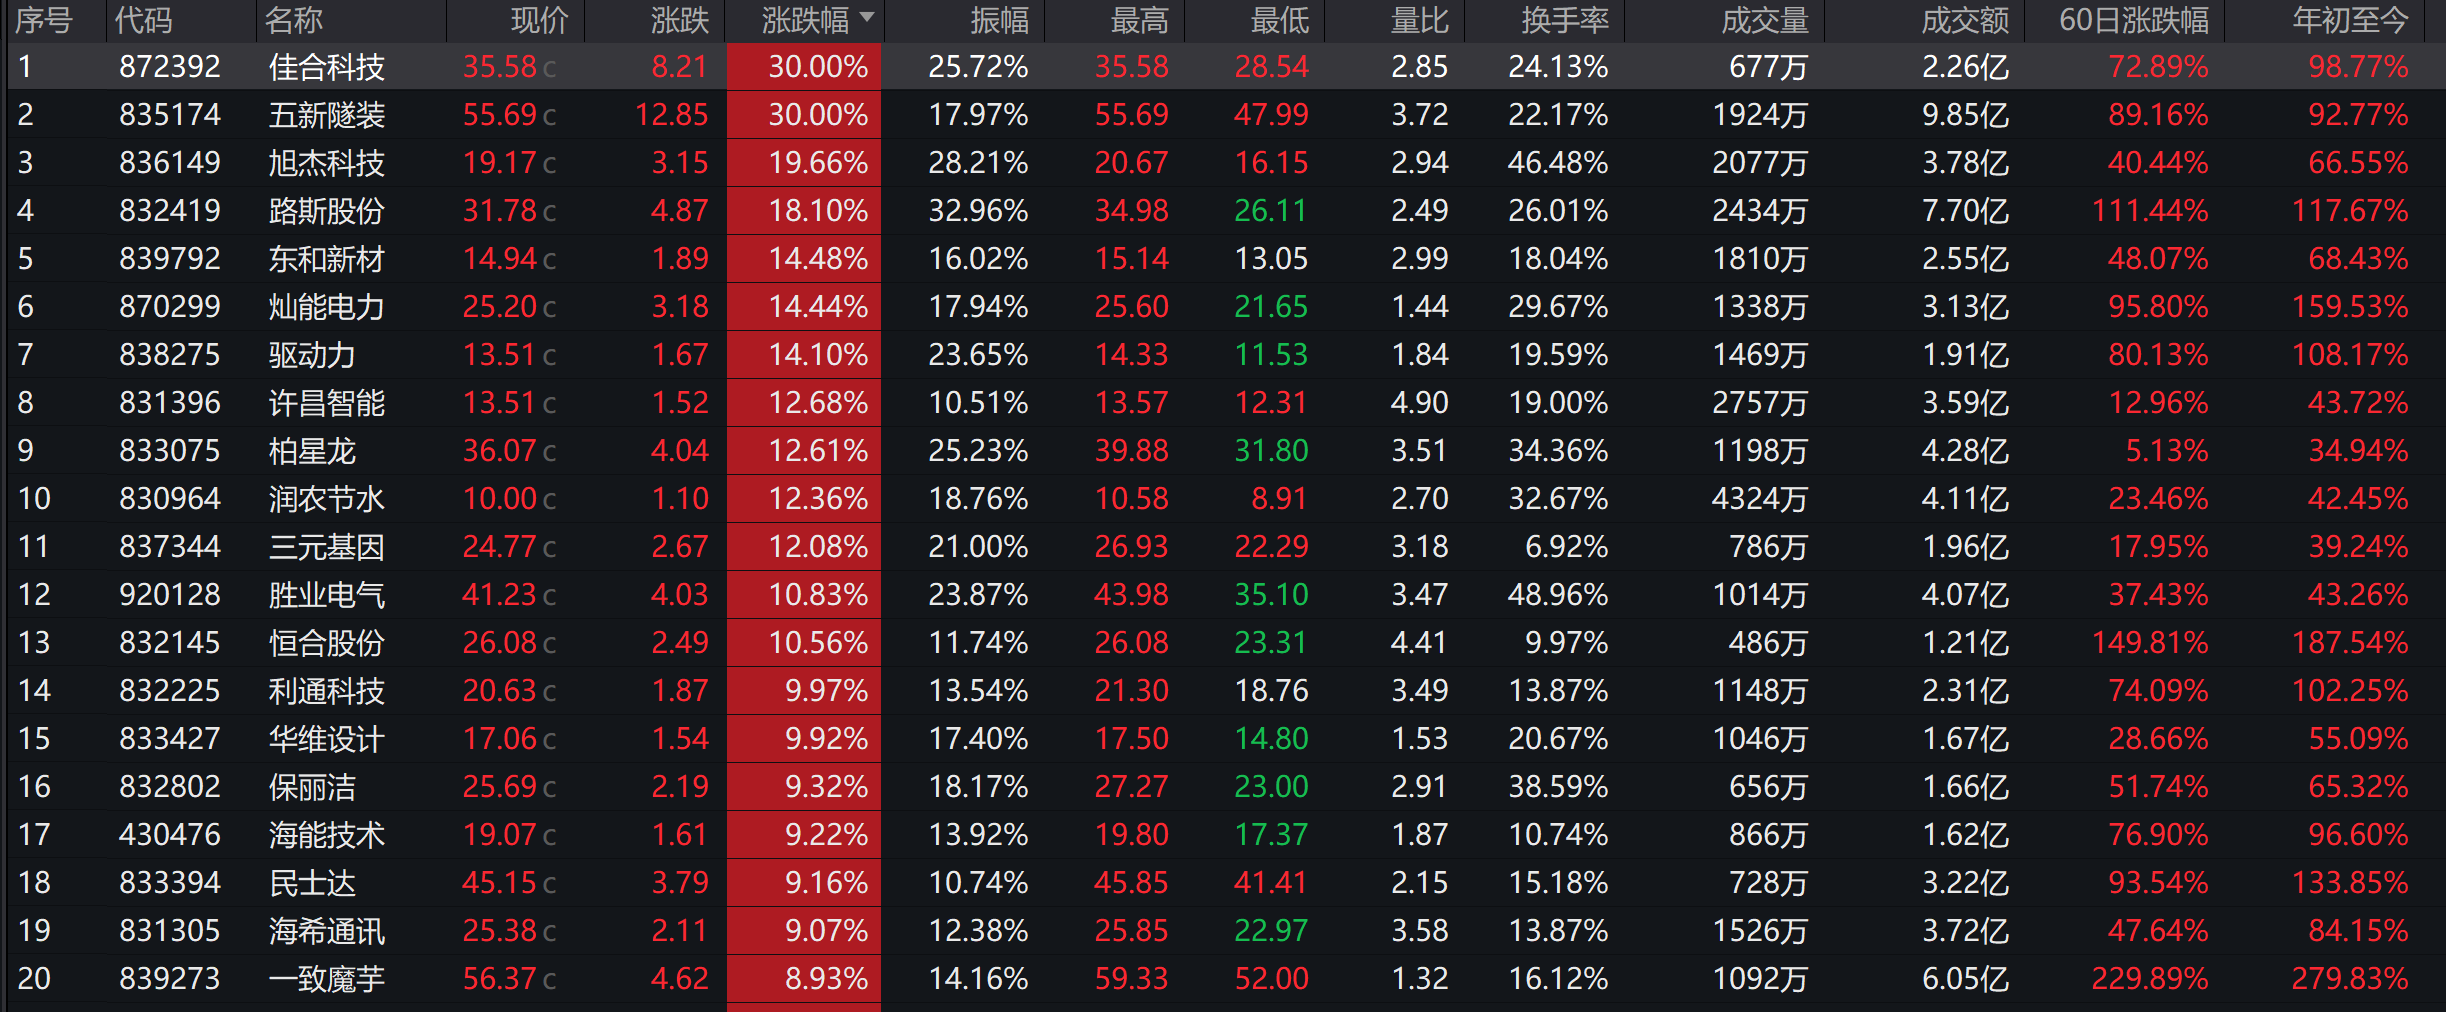Click the 名称 column header
This screenshot has width=2446, height=1012.
point(294,20)
